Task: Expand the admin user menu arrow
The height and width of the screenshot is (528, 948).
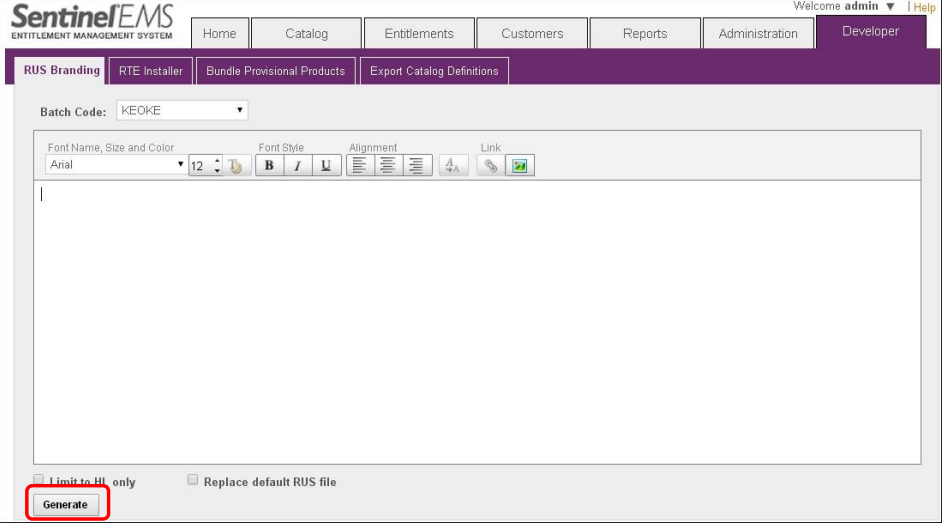Action: [x=890, y=7]
